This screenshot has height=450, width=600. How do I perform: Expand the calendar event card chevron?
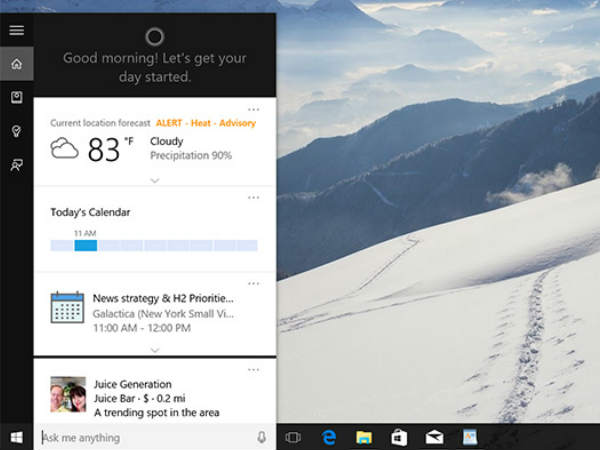(x=154, y=350)
